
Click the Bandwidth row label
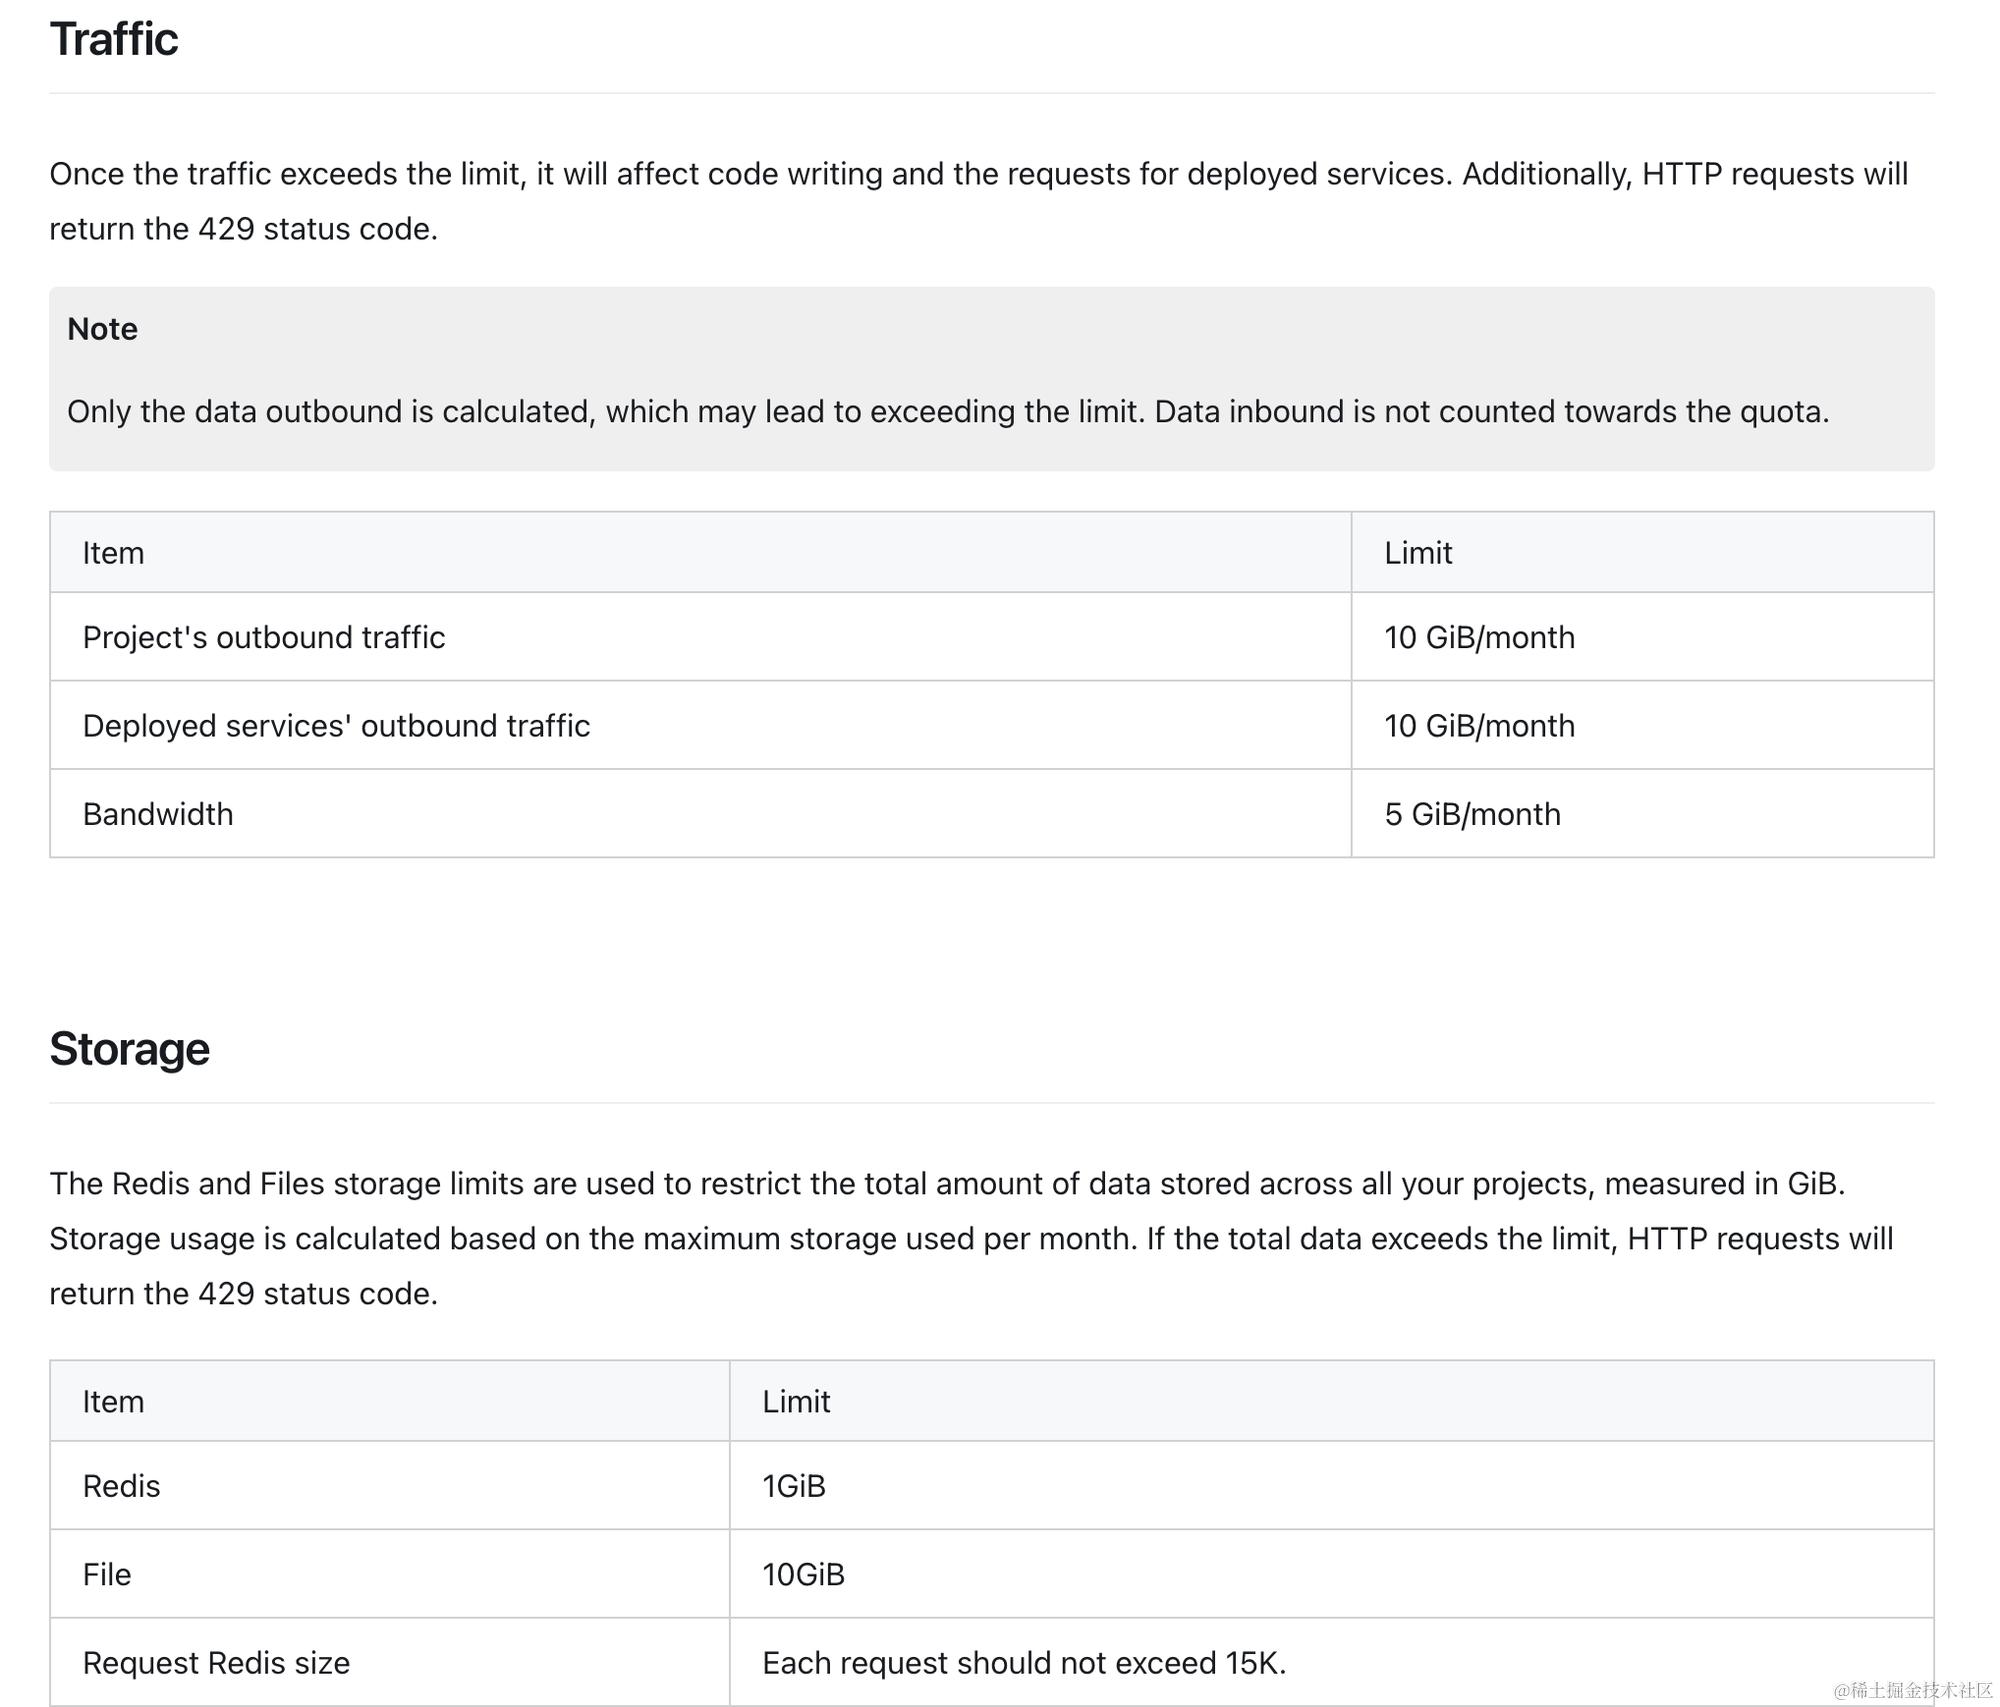tap(158, 814)
